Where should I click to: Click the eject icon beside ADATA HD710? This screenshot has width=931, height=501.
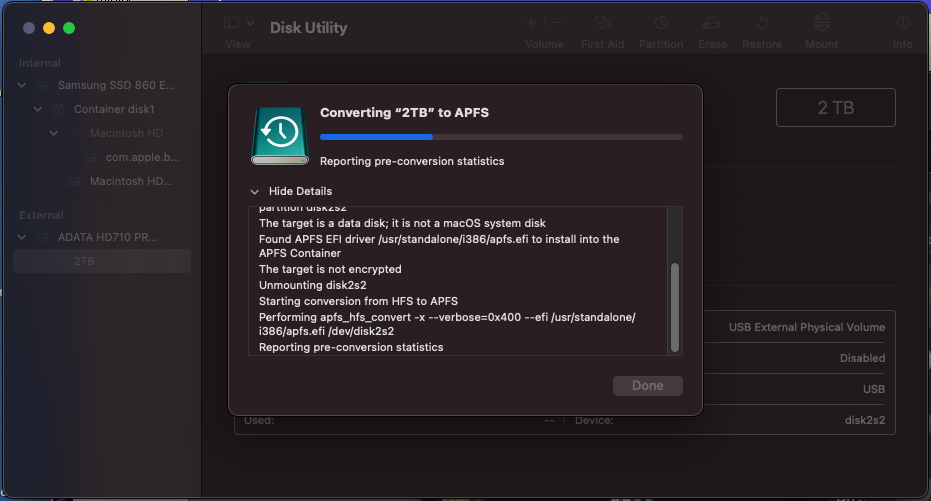176,237
